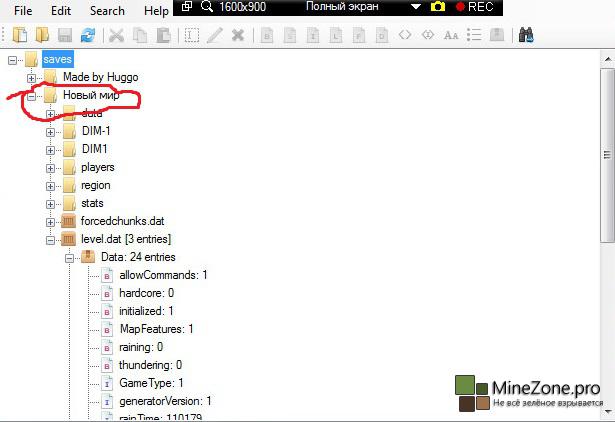The image size is (615, 422).
Task: Click the Open Folder toolbar icon
Action: pos(42,36)
